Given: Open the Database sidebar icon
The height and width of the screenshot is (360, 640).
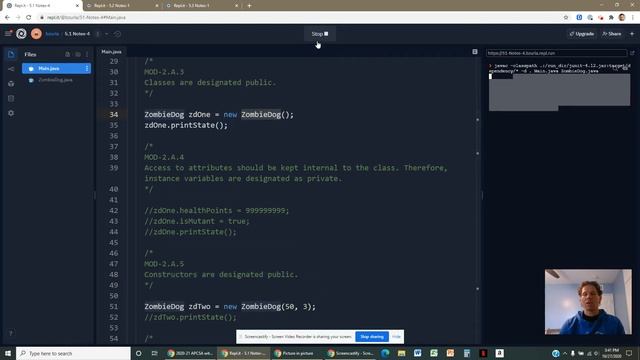Looking at the screenshot, I should pyautogui.click(x=11, y=98).
